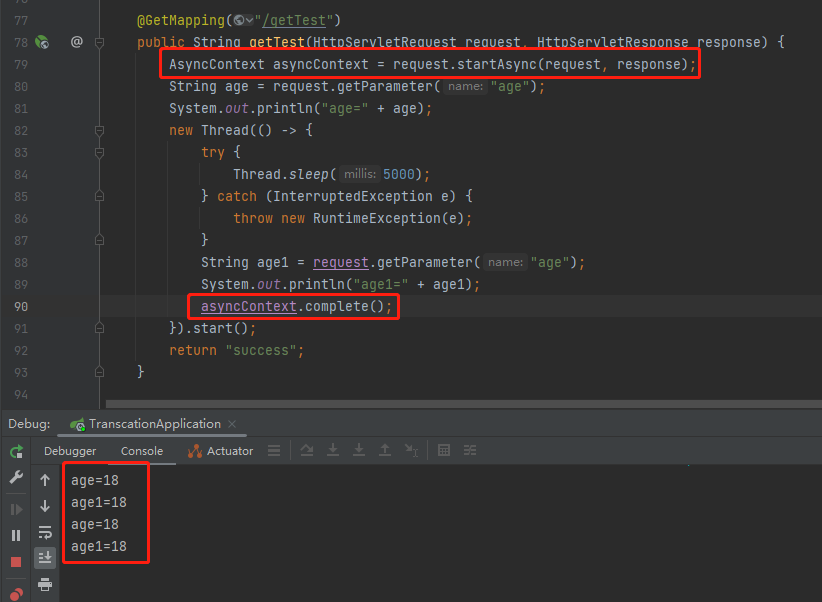Toggle soft-wrap in the console

(x=45, y=532)
